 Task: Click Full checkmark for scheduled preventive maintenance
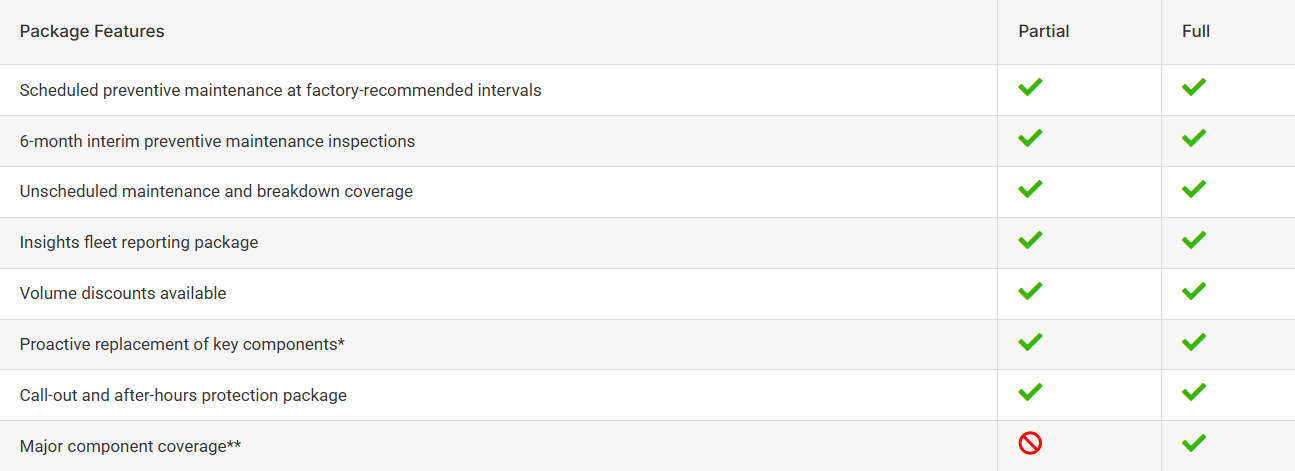[1193, 87]
